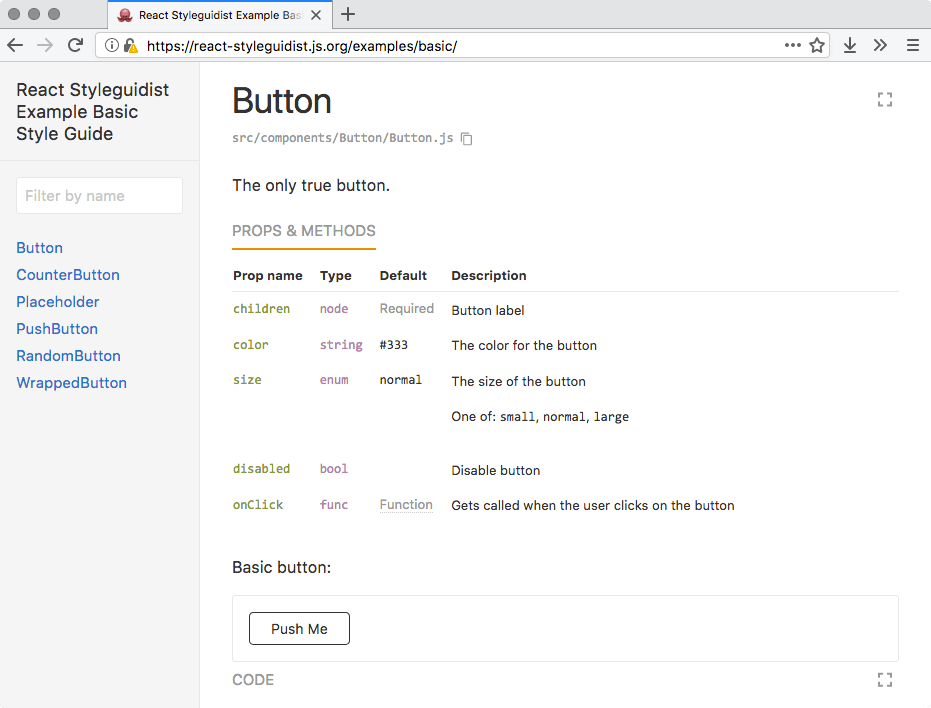Open a new browser tab
Viewport: 931px width, 708px height.
(348, 14)
